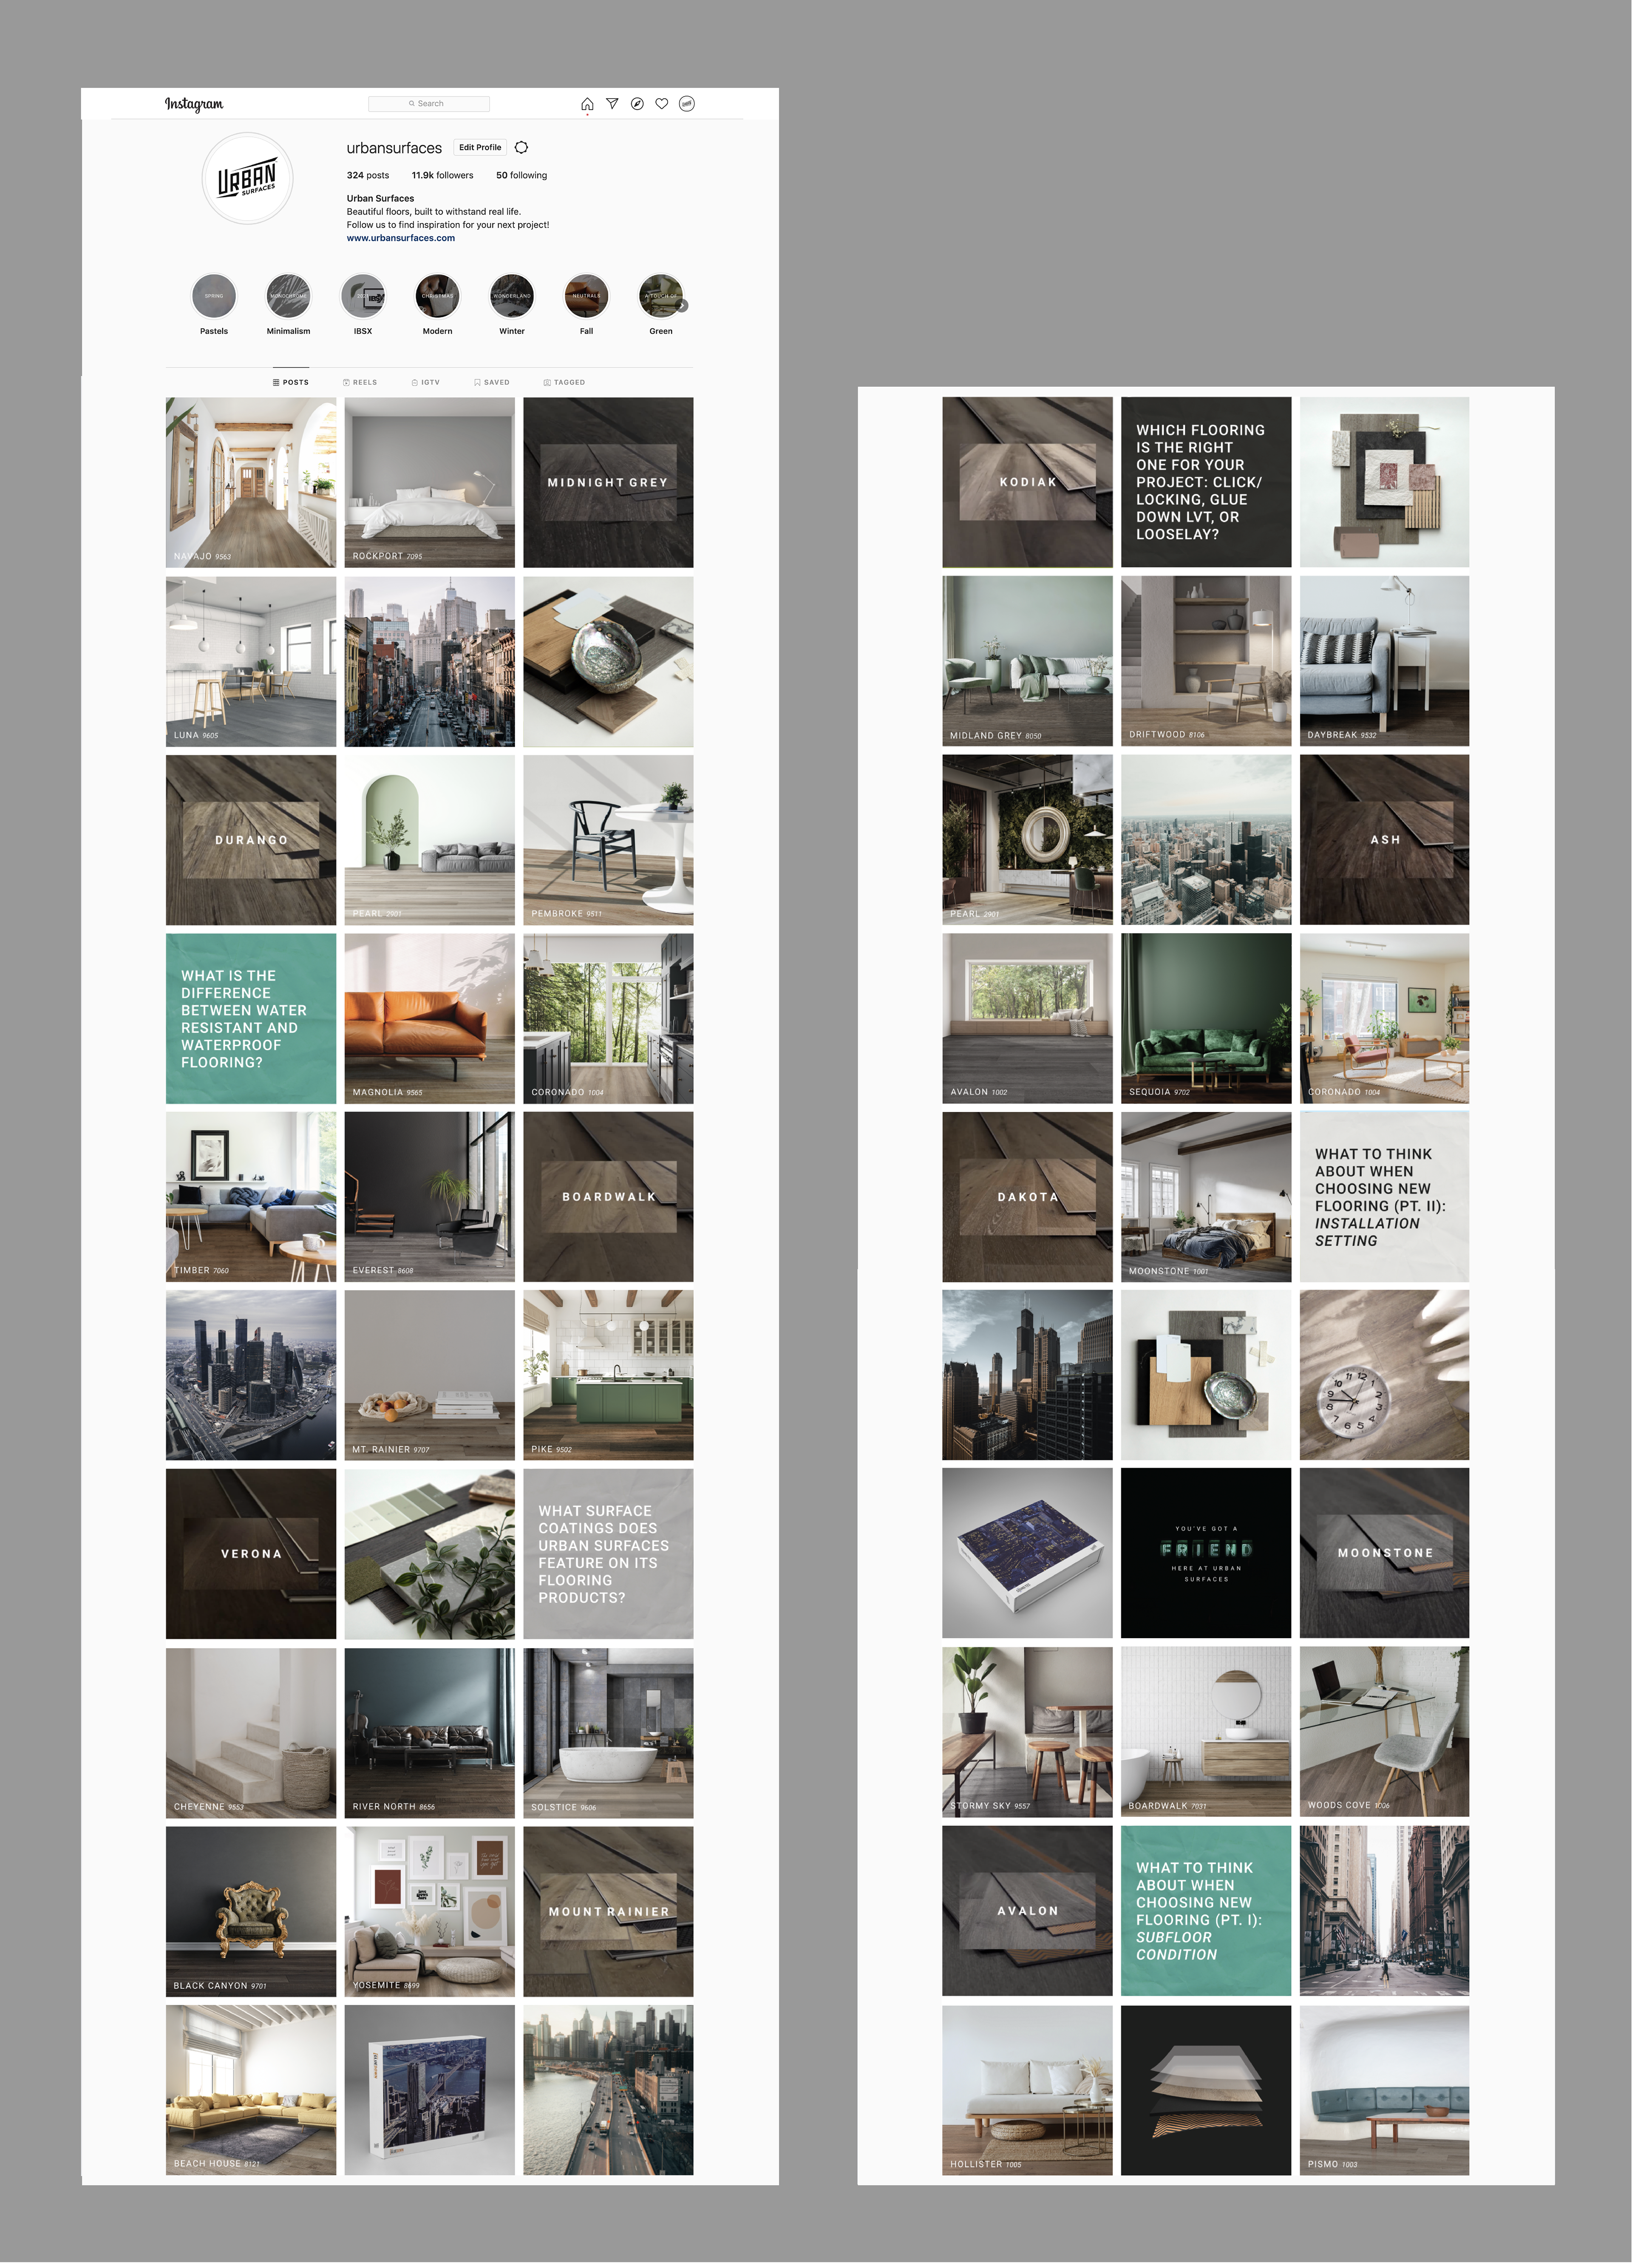The width and height of the screenshot is (1632, 2268).
Task: Open the DRIFTWOOD 8106 shelf post
Action: [1206, 661]
